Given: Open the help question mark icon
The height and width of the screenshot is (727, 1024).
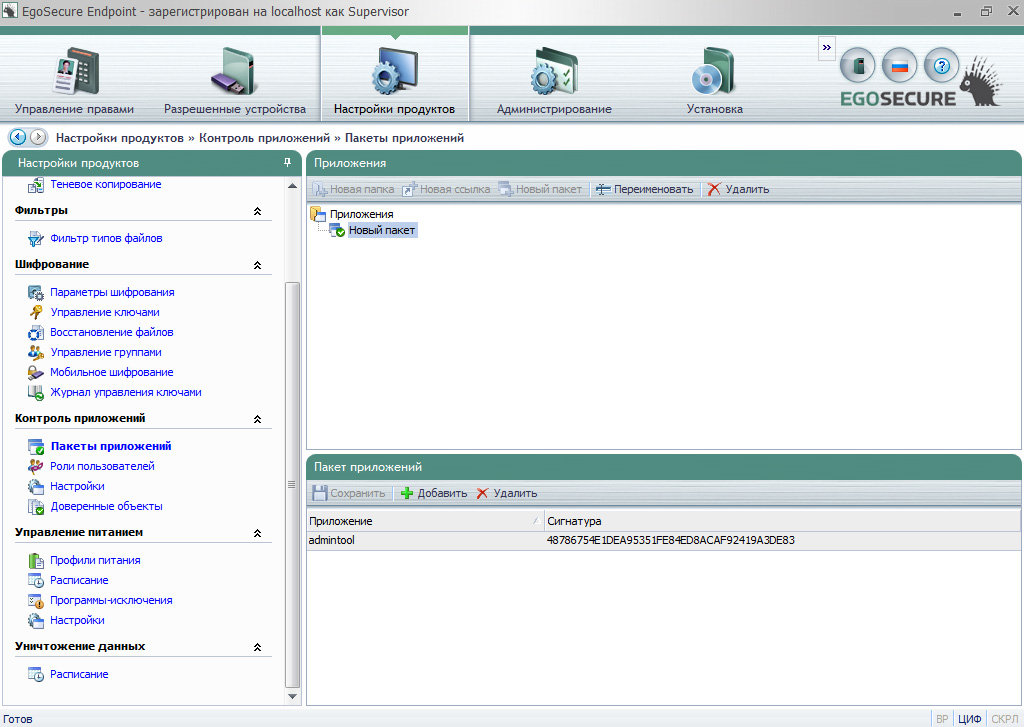Looking at the screenshot, I should tap(941, 66).
